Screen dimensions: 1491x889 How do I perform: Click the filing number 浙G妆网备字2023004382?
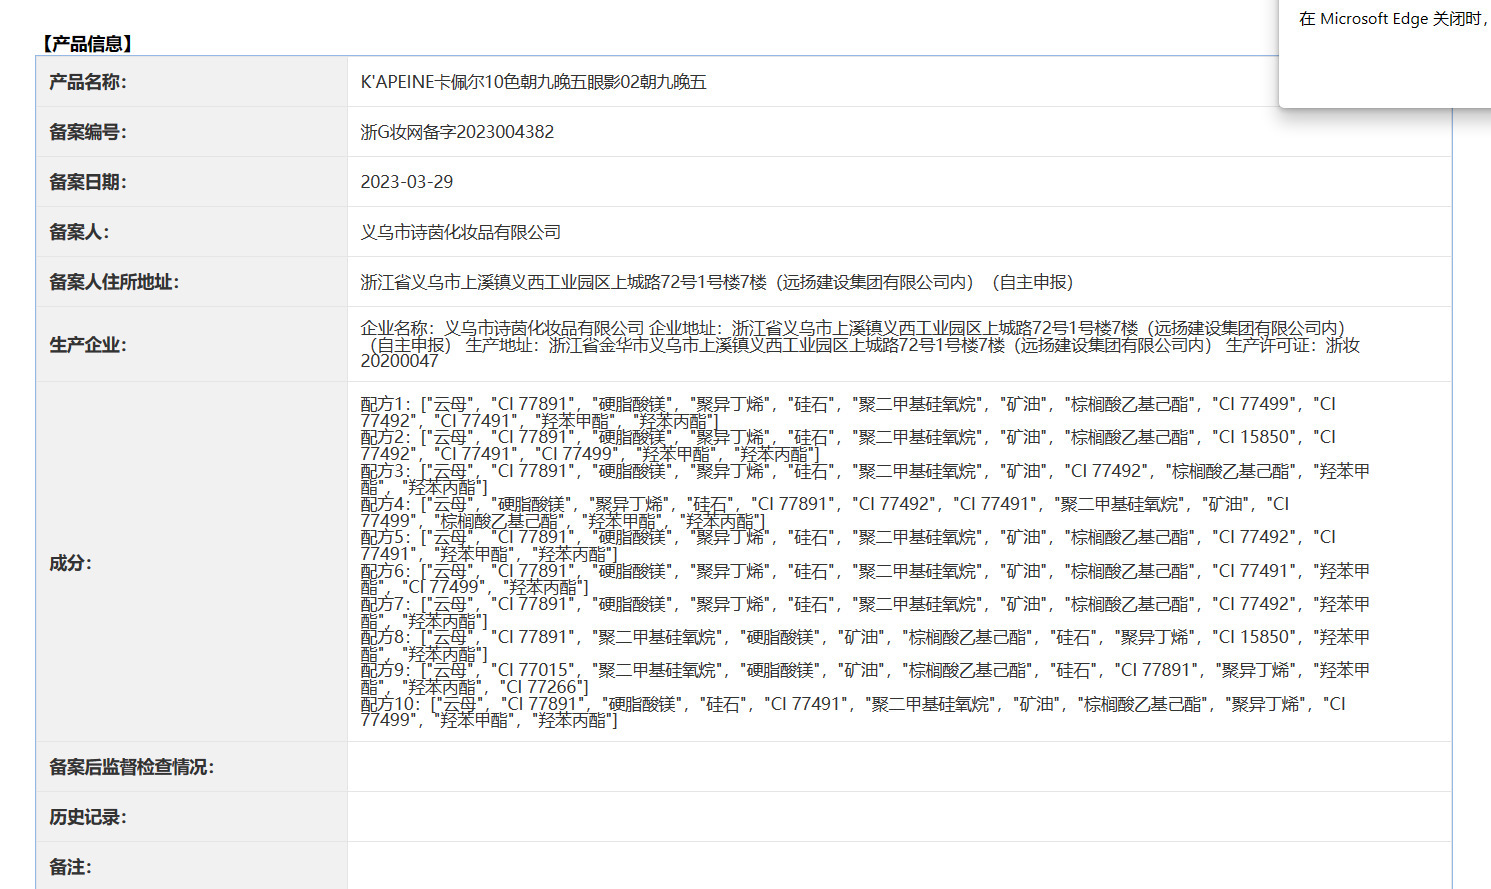[457, 132]
